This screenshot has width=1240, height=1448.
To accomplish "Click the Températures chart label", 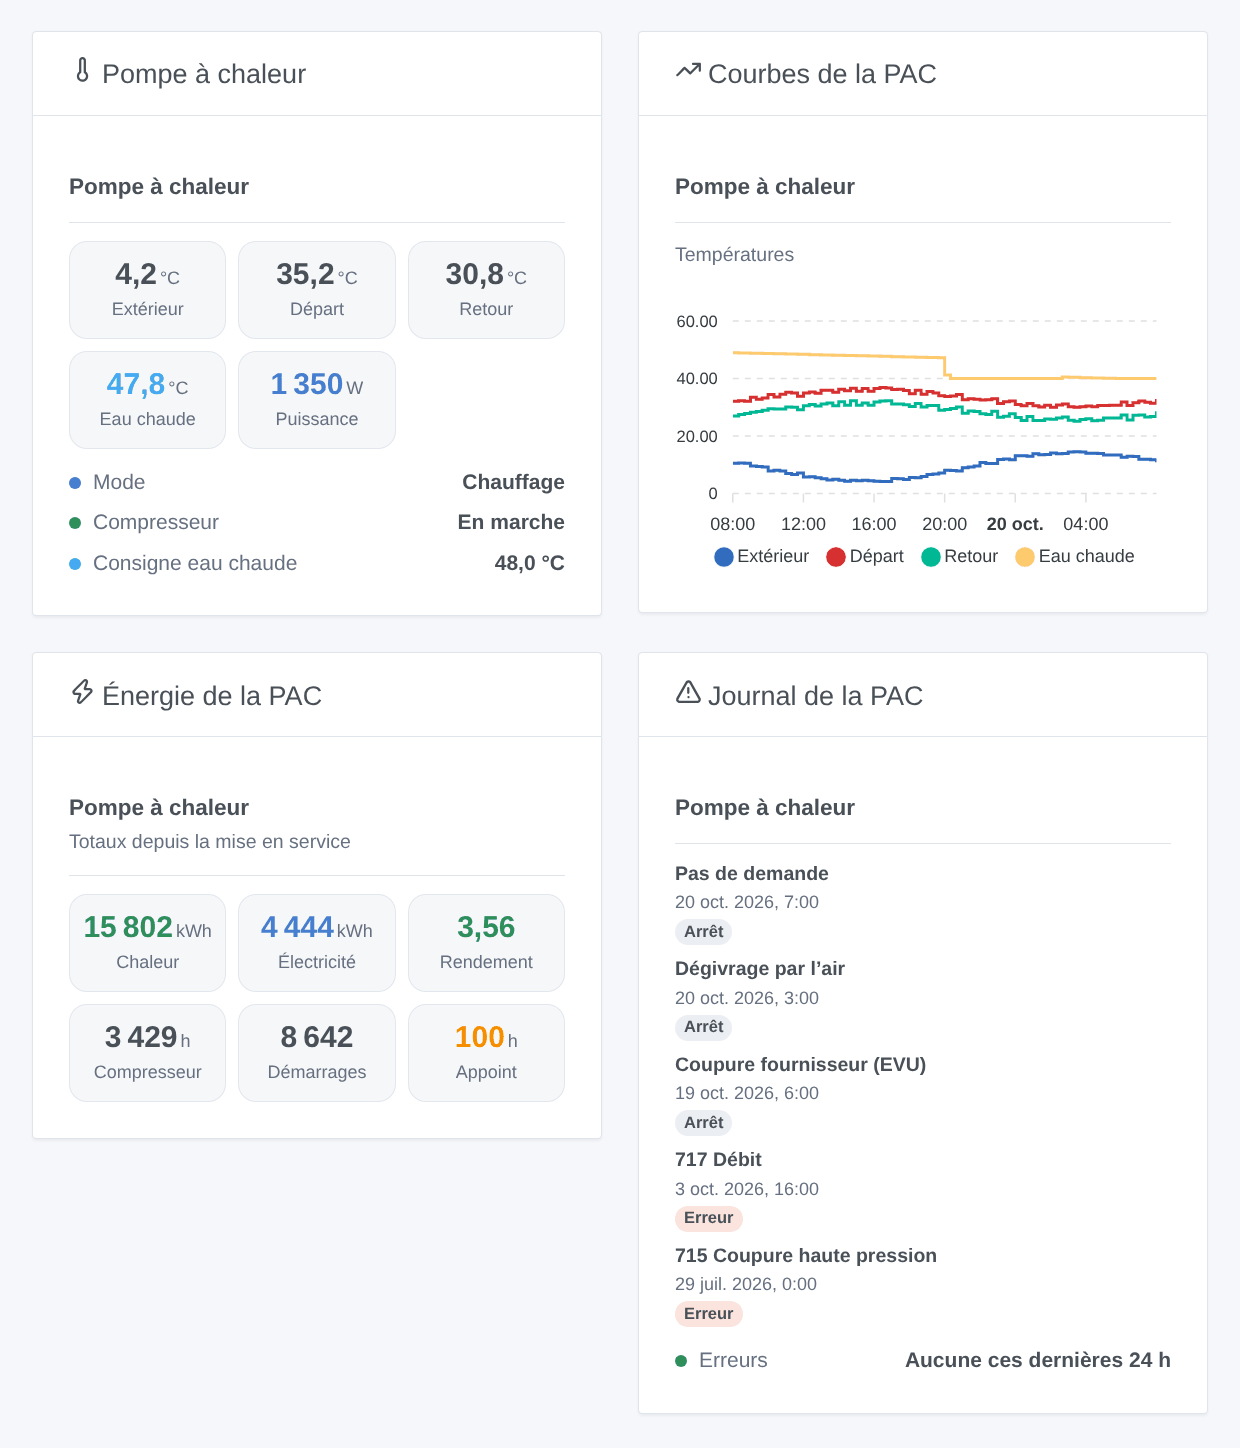I will pyautogui.click(x=734, y=255).
